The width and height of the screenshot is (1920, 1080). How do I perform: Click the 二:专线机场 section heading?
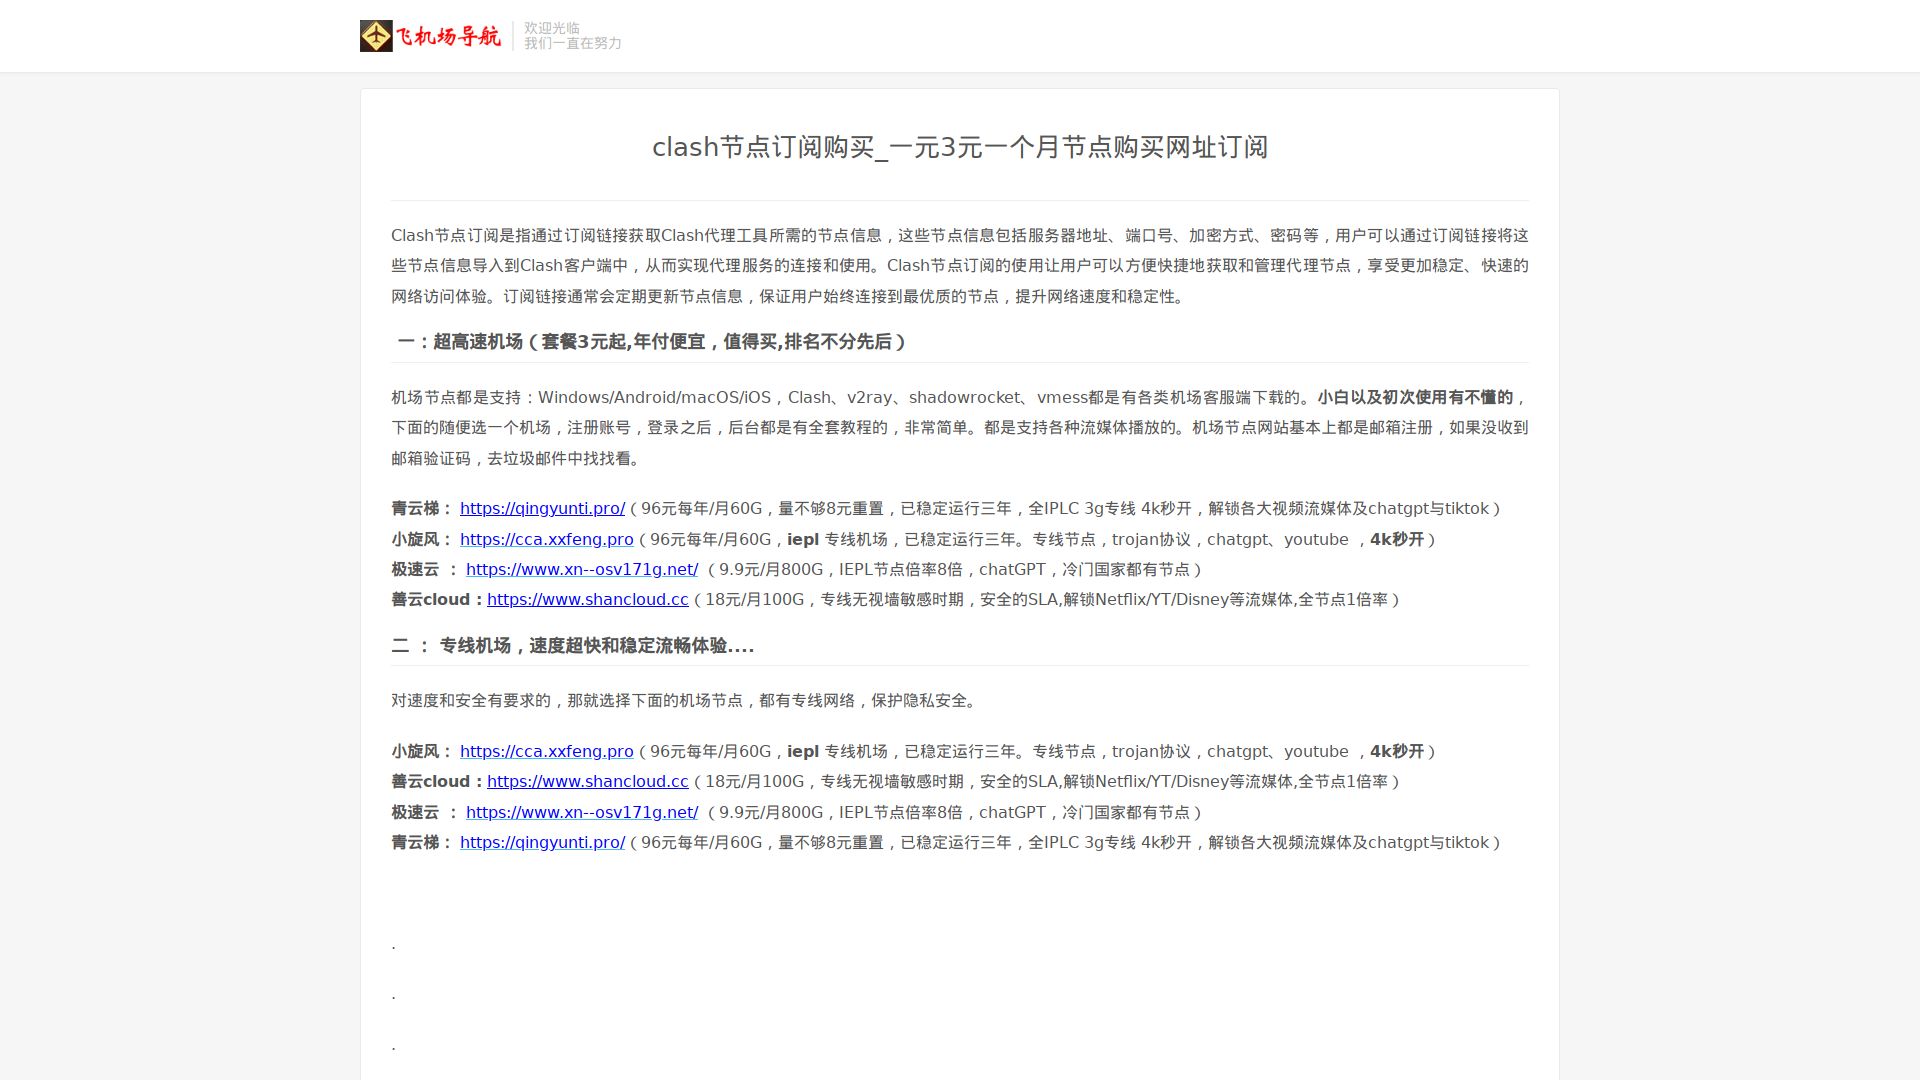coord(572,646)
